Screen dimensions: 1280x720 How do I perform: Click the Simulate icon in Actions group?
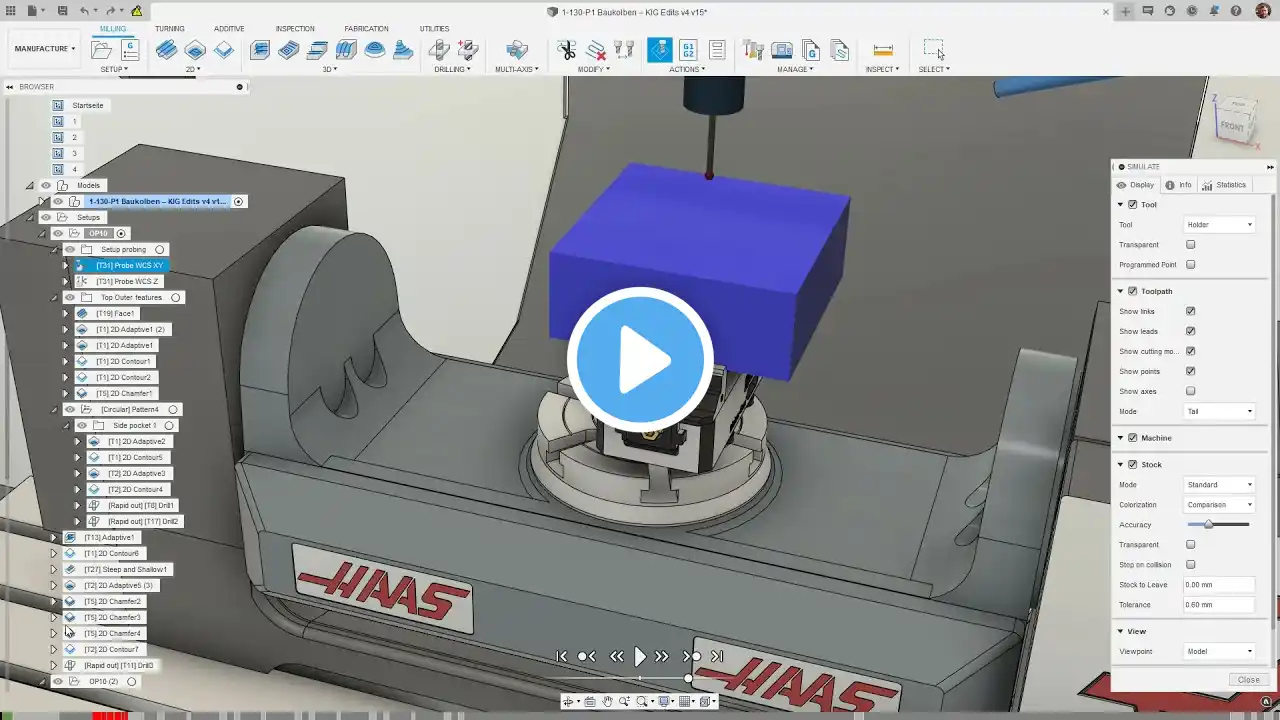pos(660,50)
